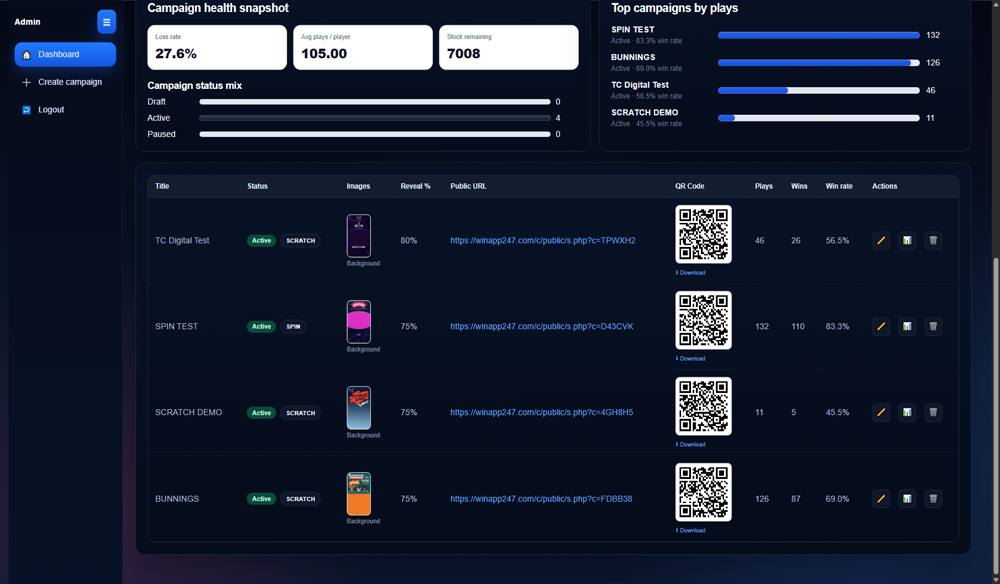Open stats chart for SCRATCH DEMO

pyautogui.click(x=907, y=413)
